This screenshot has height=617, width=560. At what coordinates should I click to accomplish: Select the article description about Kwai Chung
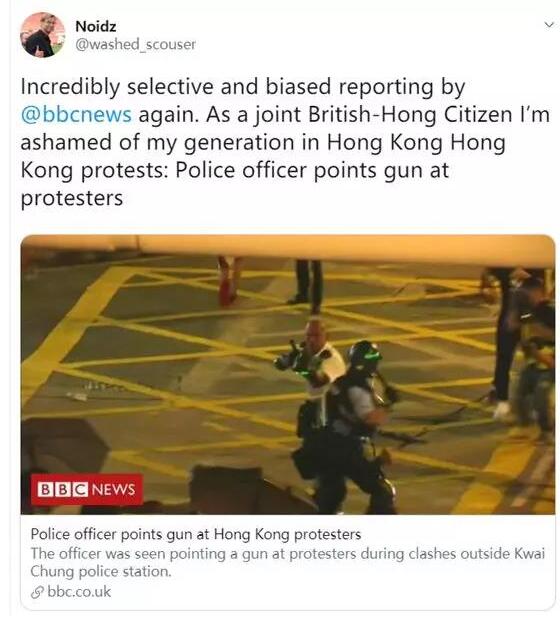(288, 562)
